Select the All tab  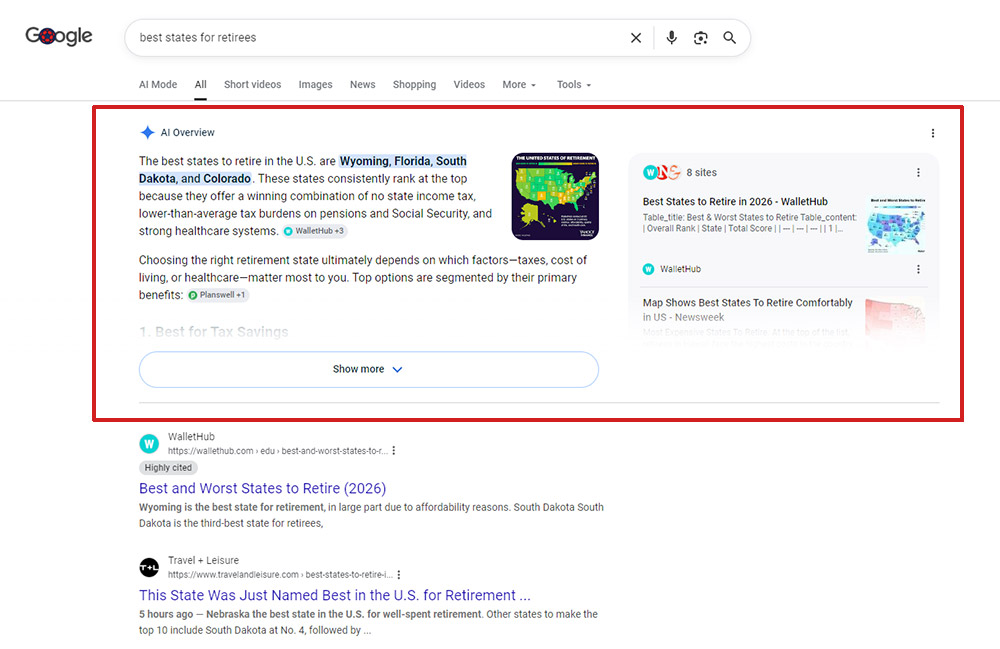(x=200, y=84)
